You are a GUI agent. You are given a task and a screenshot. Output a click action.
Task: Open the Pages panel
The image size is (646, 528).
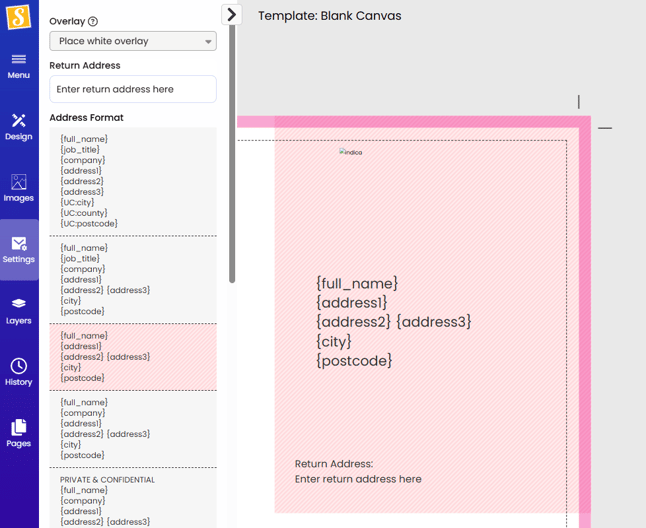click(x=19, y=433)
